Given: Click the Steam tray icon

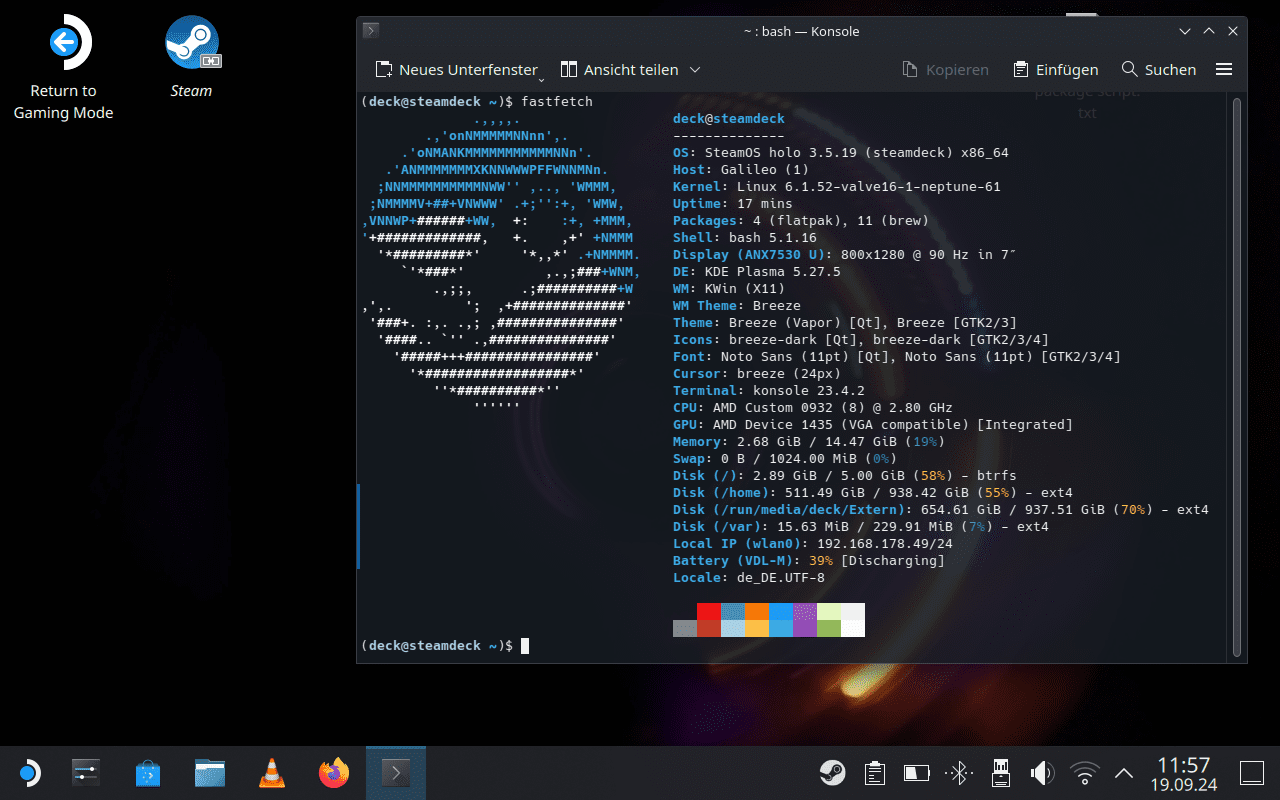Looking at the screenshot, I should pyautogui.click(x=832, y=773).
